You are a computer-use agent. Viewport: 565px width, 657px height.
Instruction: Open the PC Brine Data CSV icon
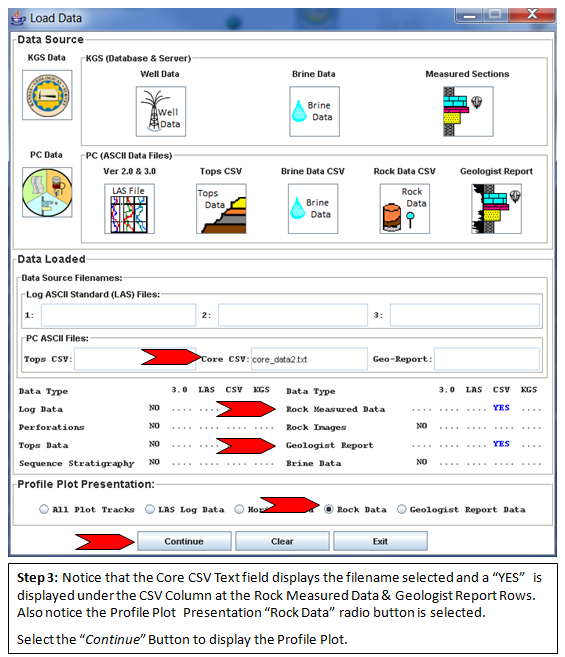coord(313,209)
